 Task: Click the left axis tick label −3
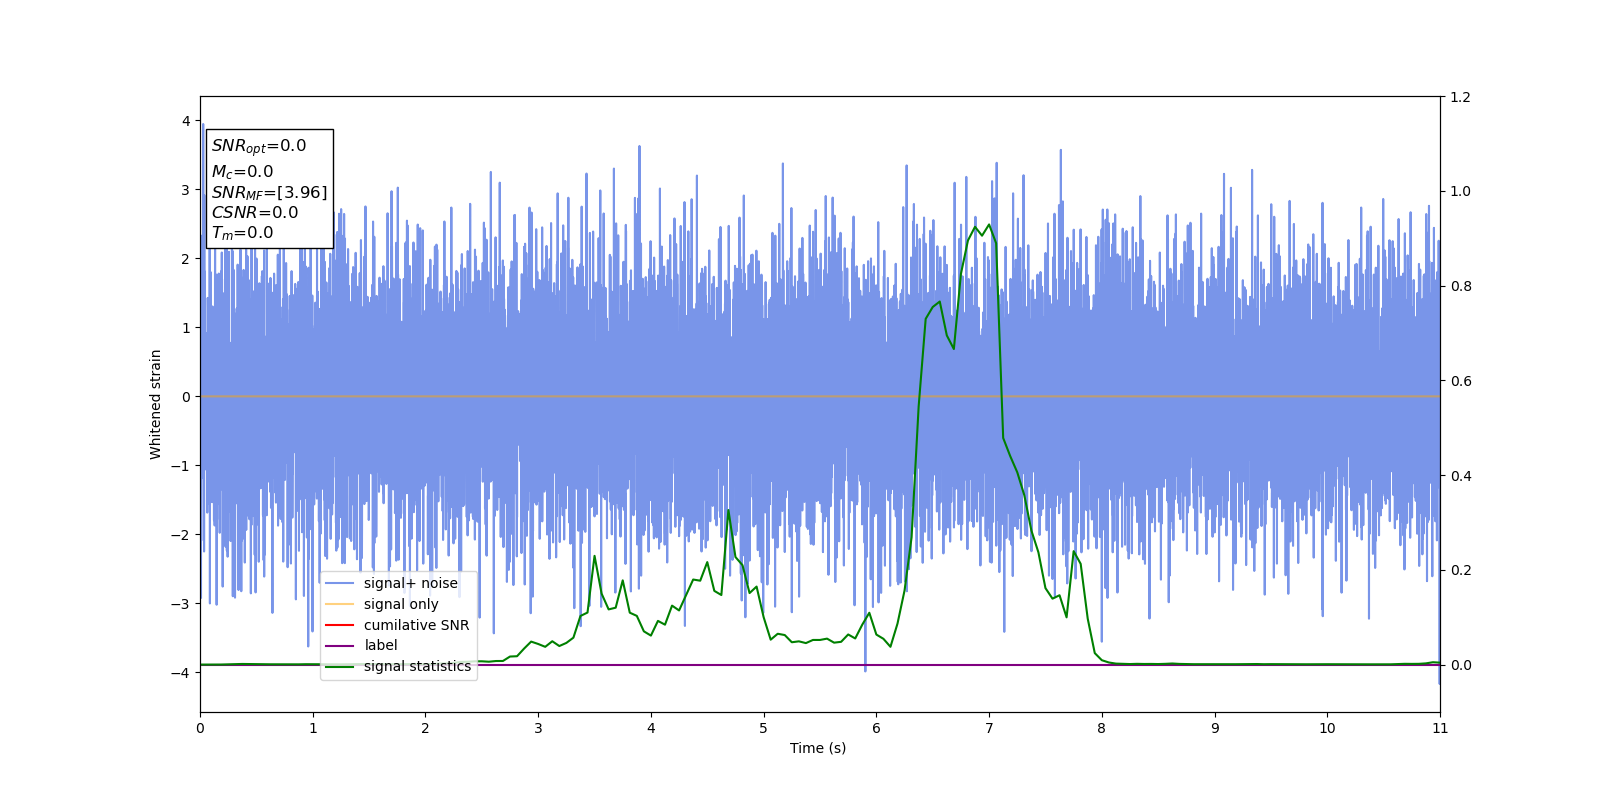pos(181,604)
